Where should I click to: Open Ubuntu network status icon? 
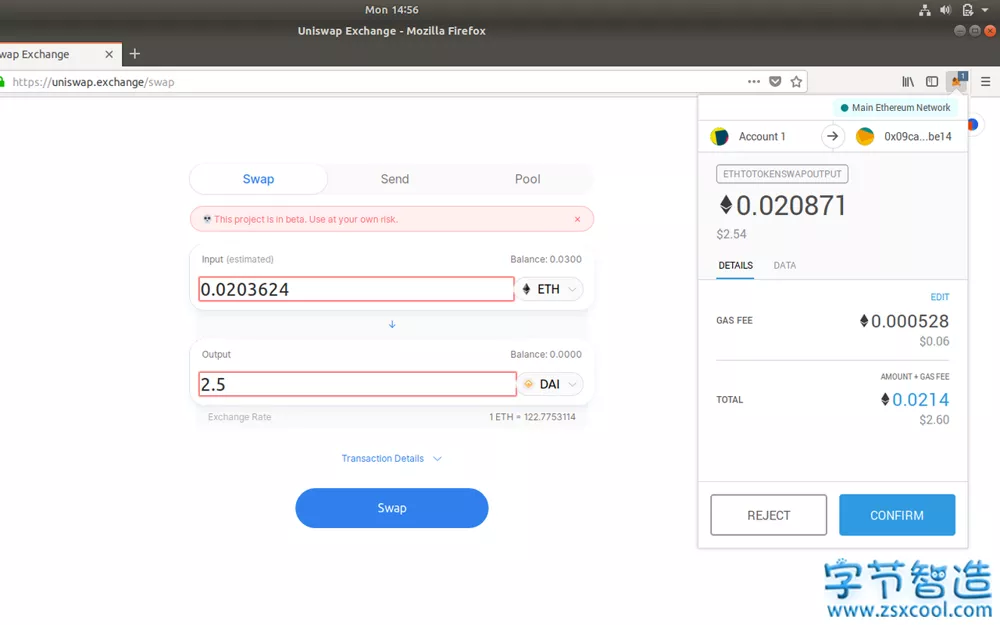[925, 10]
